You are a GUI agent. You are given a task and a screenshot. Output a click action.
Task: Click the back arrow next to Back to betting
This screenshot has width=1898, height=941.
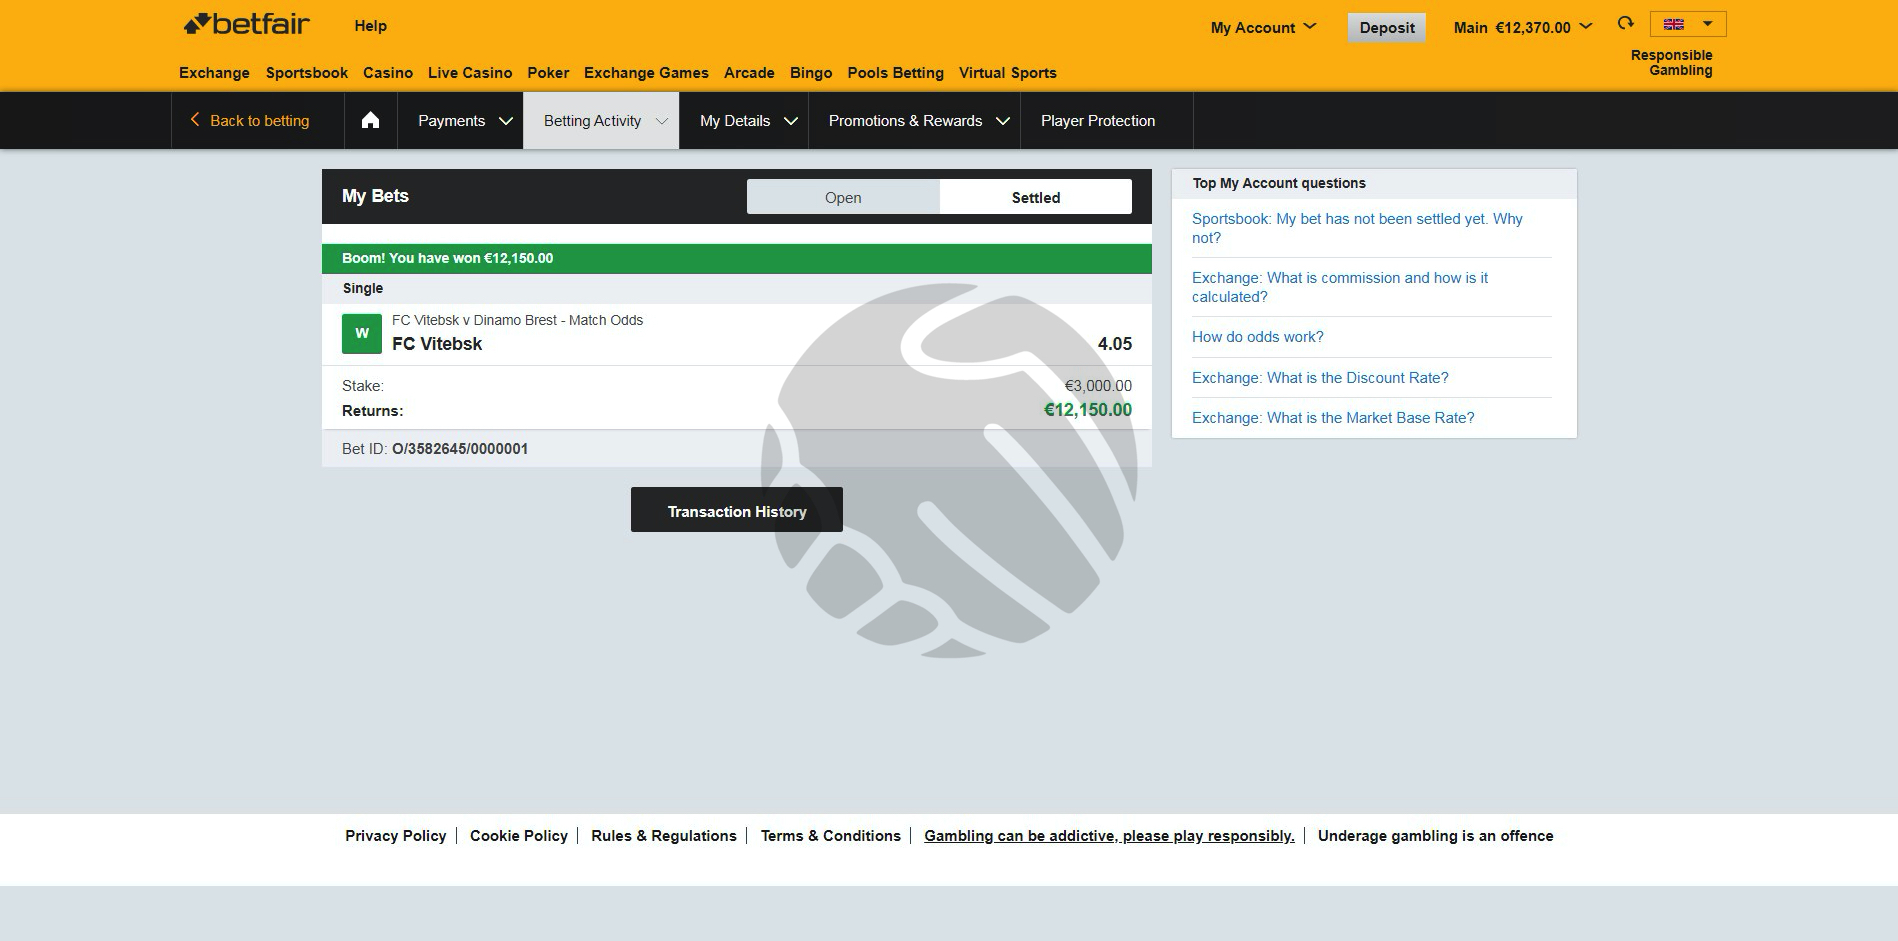pos(195,120)
